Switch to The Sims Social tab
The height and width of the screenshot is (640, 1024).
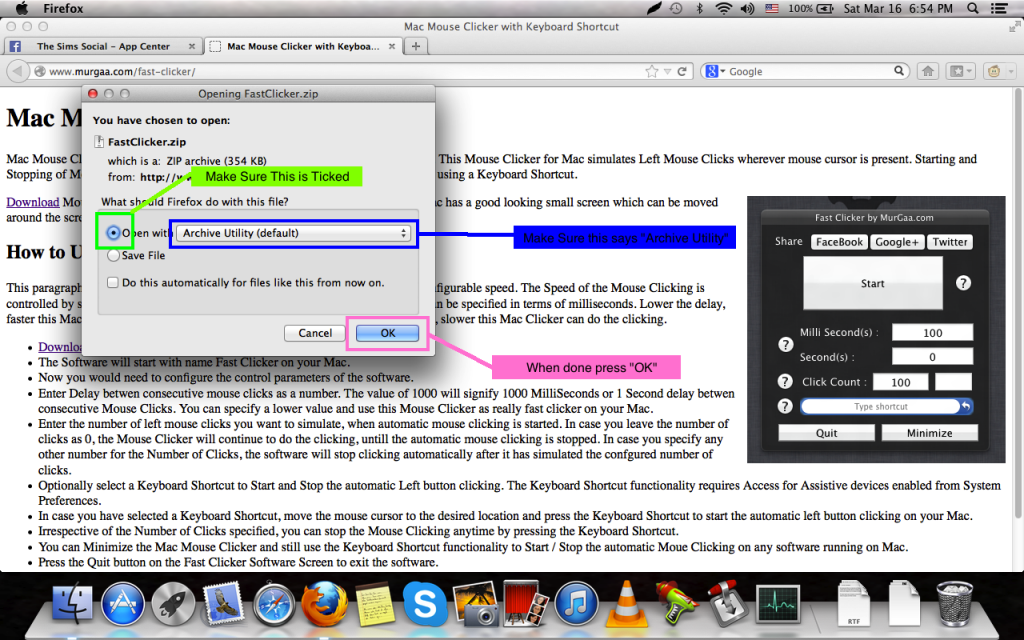click(x=103, y=46)
